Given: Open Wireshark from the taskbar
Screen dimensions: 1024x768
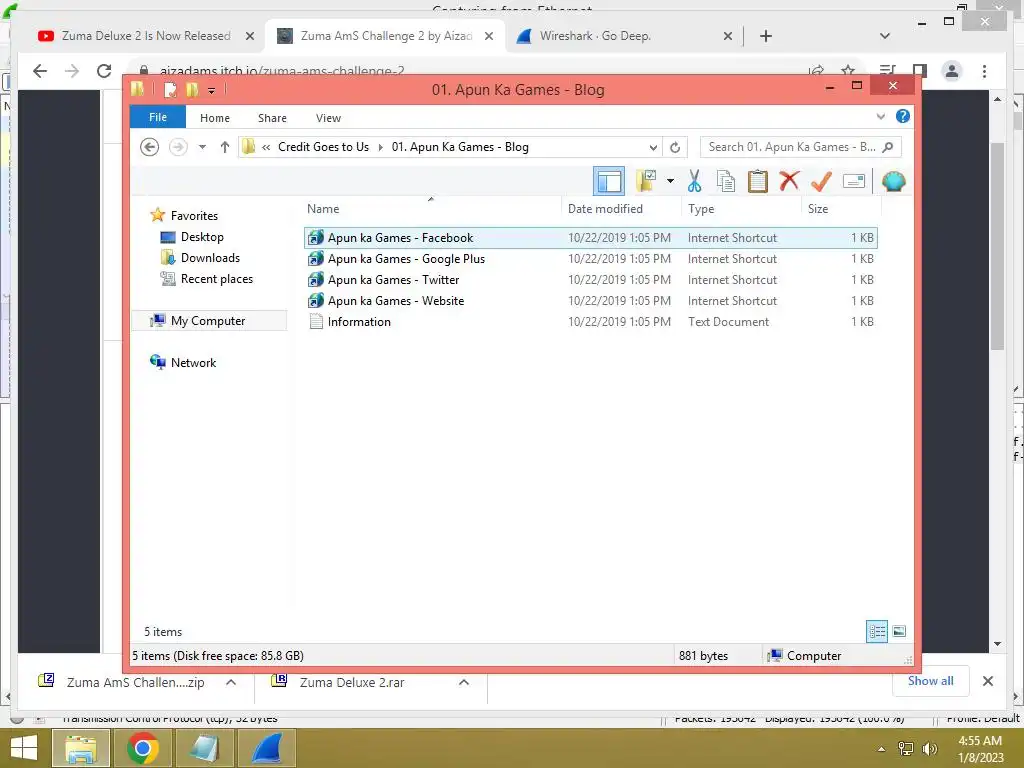Looking at the screenshot, I should click(x=266, y=748).
